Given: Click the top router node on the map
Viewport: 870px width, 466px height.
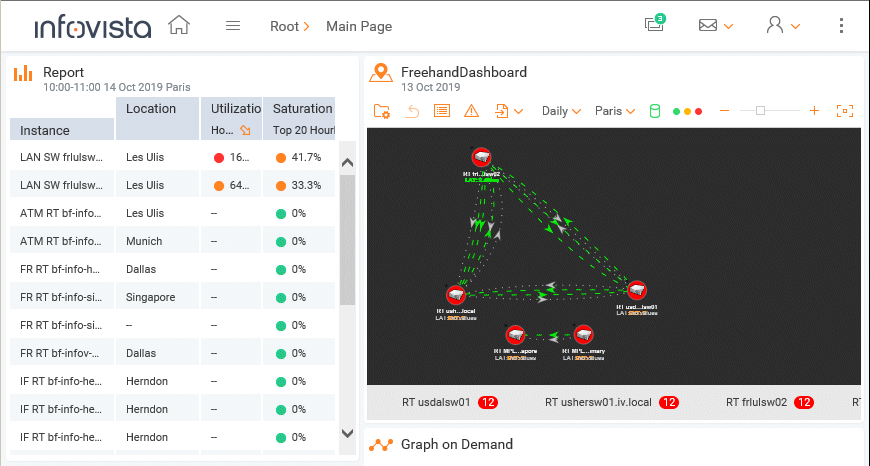Looking at the screenshot, I should point(481,158).
